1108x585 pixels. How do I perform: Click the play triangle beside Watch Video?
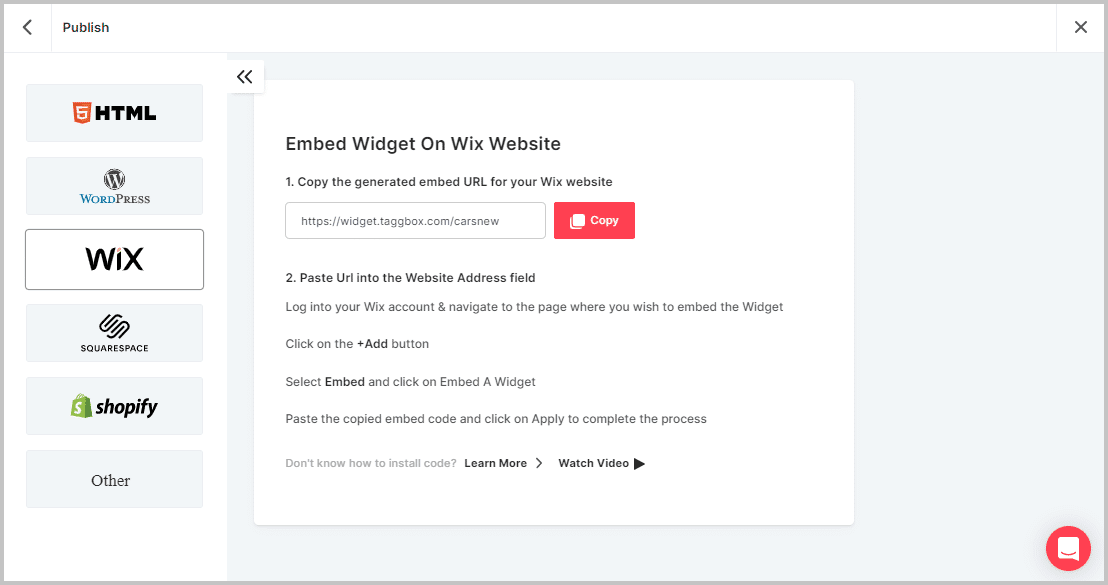640,463
